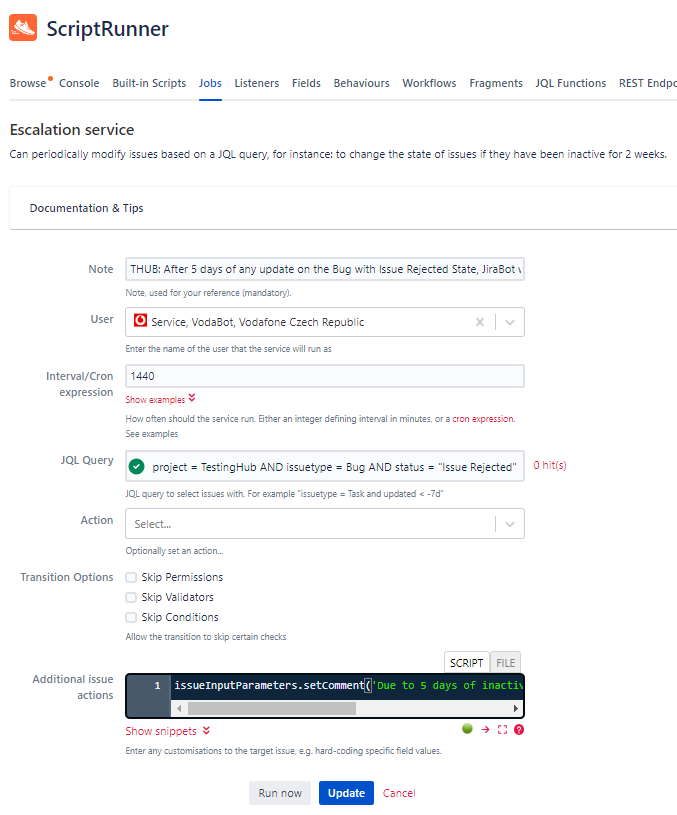Click the Run now button
The width and height of the screenshot is (677, 815).
(x=280, y=793)
